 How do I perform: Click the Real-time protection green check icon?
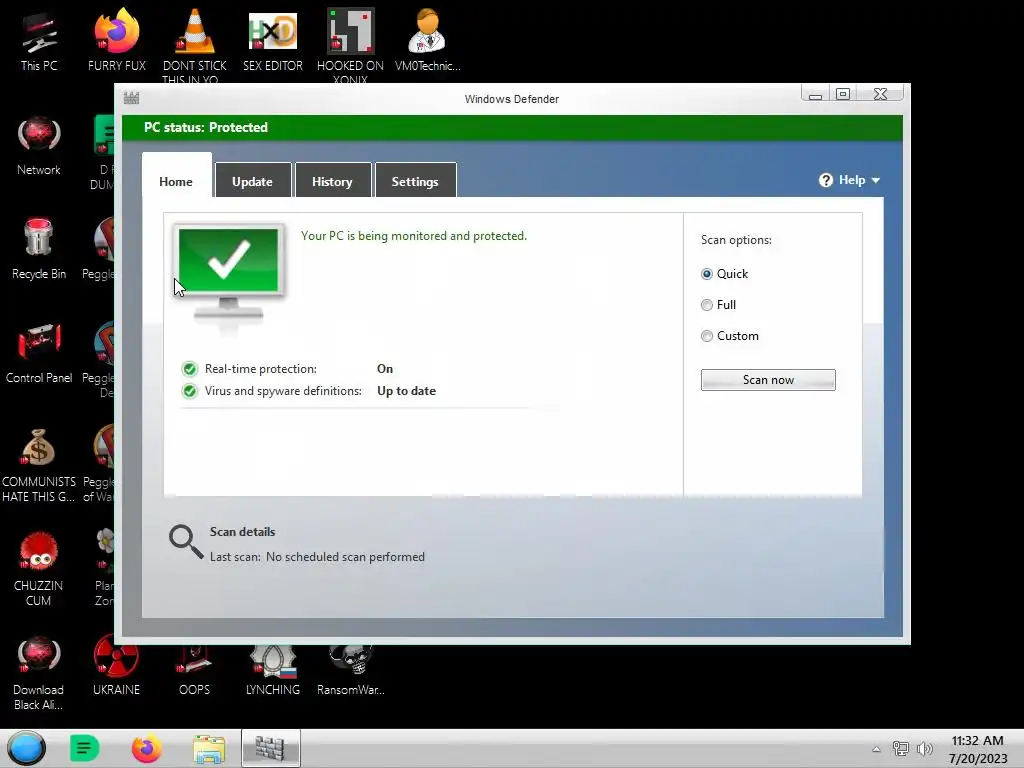click(x=189, y=369)
